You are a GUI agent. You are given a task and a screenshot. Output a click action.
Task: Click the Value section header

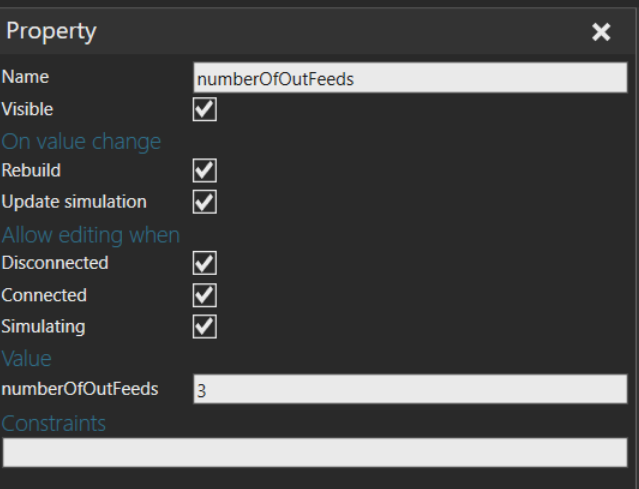coord(26,359)
